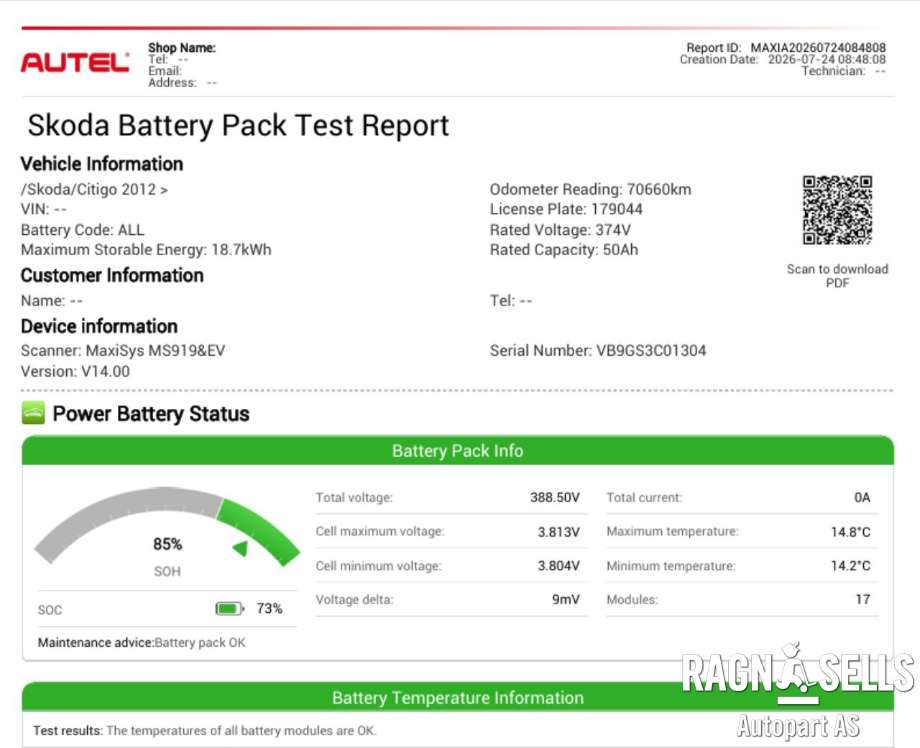Viewport: 920px width, 748px height.
Task: Click the Shop Name label
Action: click(x=182, y=48)
